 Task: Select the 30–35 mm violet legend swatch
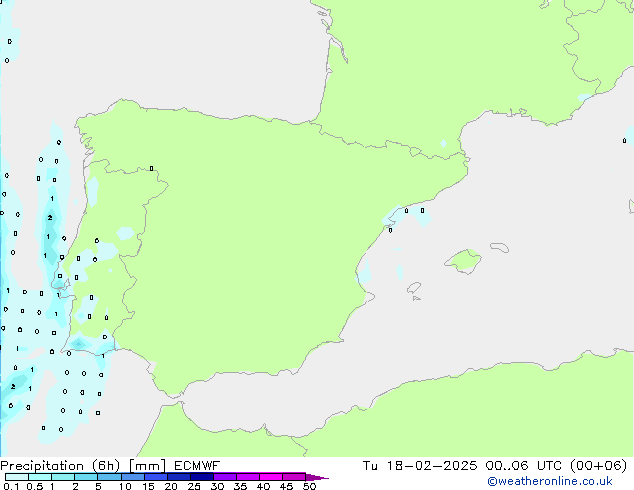coord(225,477)
